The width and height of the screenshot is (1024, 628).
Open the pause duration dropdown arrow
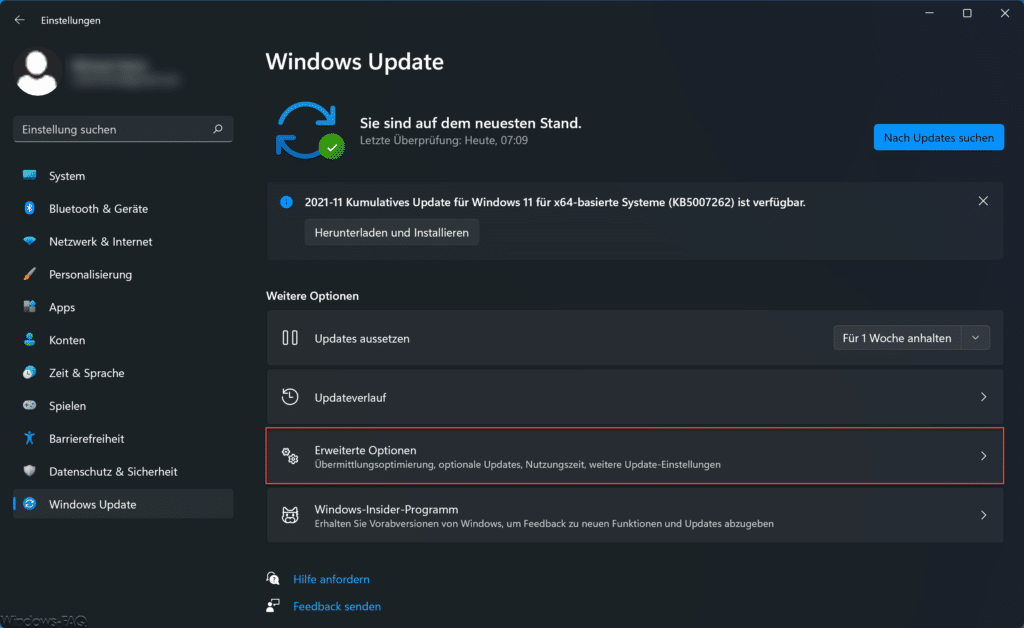tap(975, 338)
